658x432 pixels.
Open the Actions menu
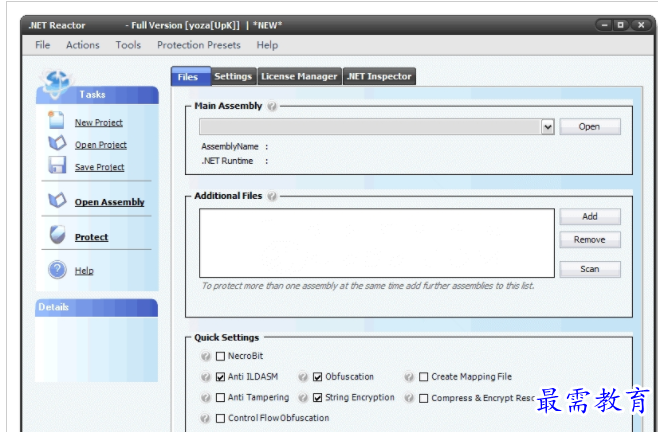(83, 45)
